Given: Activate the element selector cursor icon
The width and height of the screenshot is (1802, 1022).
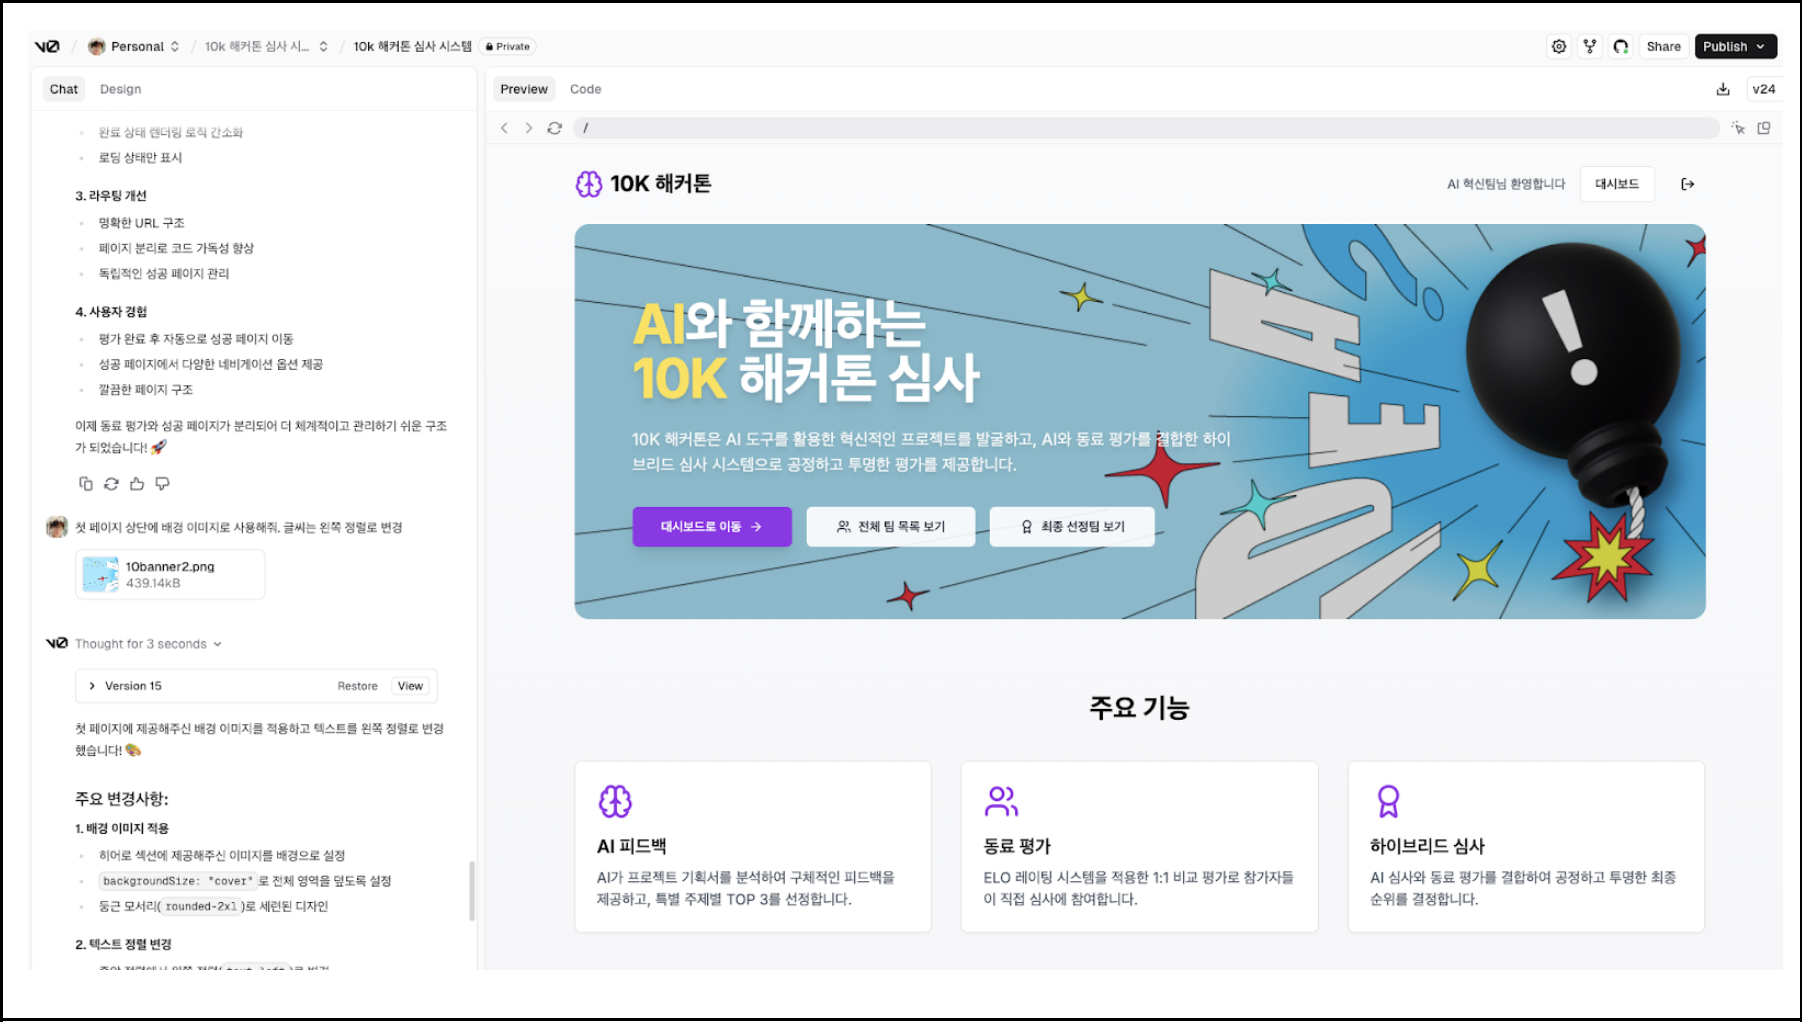Looking at the screenshot, I should coord(1738,128).
